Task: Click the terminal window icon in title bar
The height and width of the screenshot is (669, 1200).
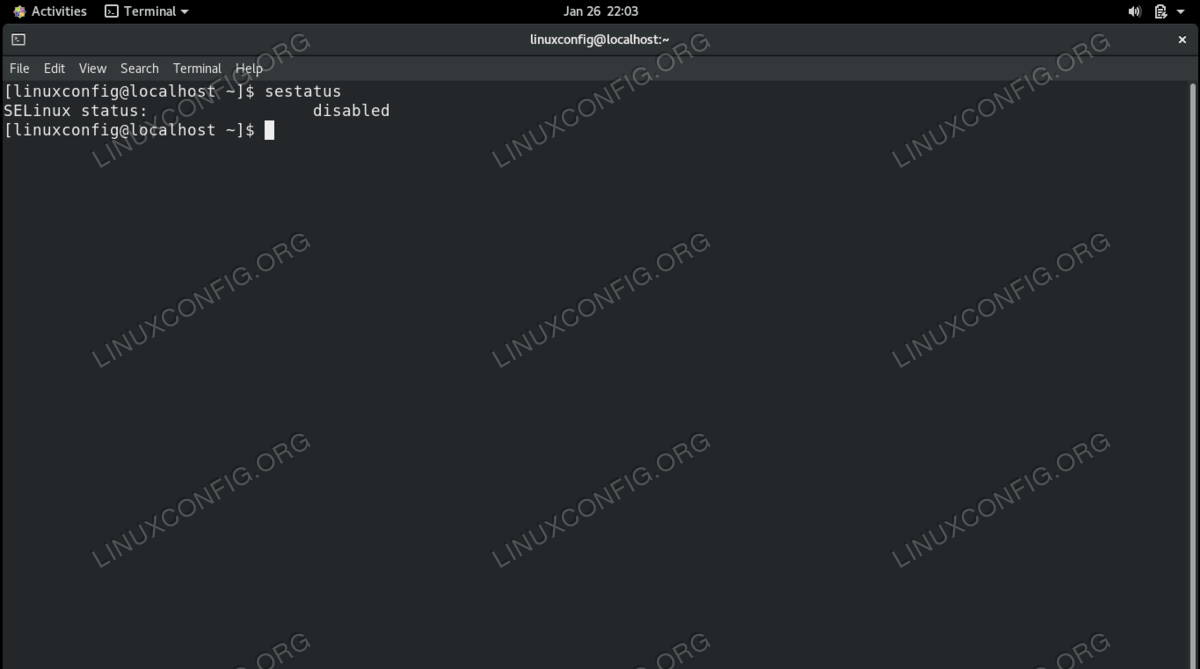Action: tap(18, 40)
